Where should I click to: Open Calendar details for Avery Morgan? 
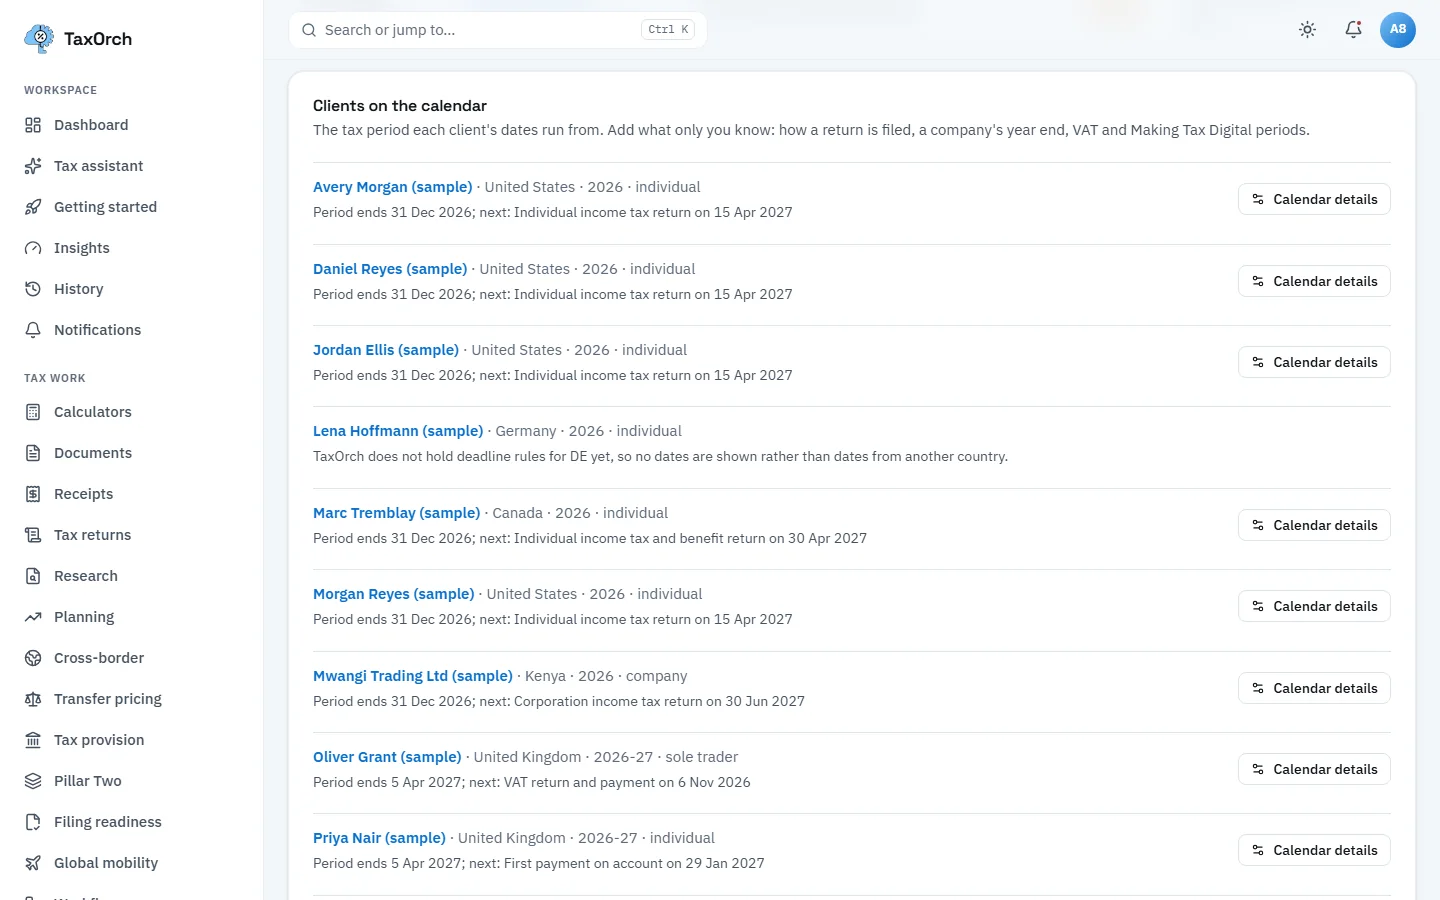[x=1314, y=199]
